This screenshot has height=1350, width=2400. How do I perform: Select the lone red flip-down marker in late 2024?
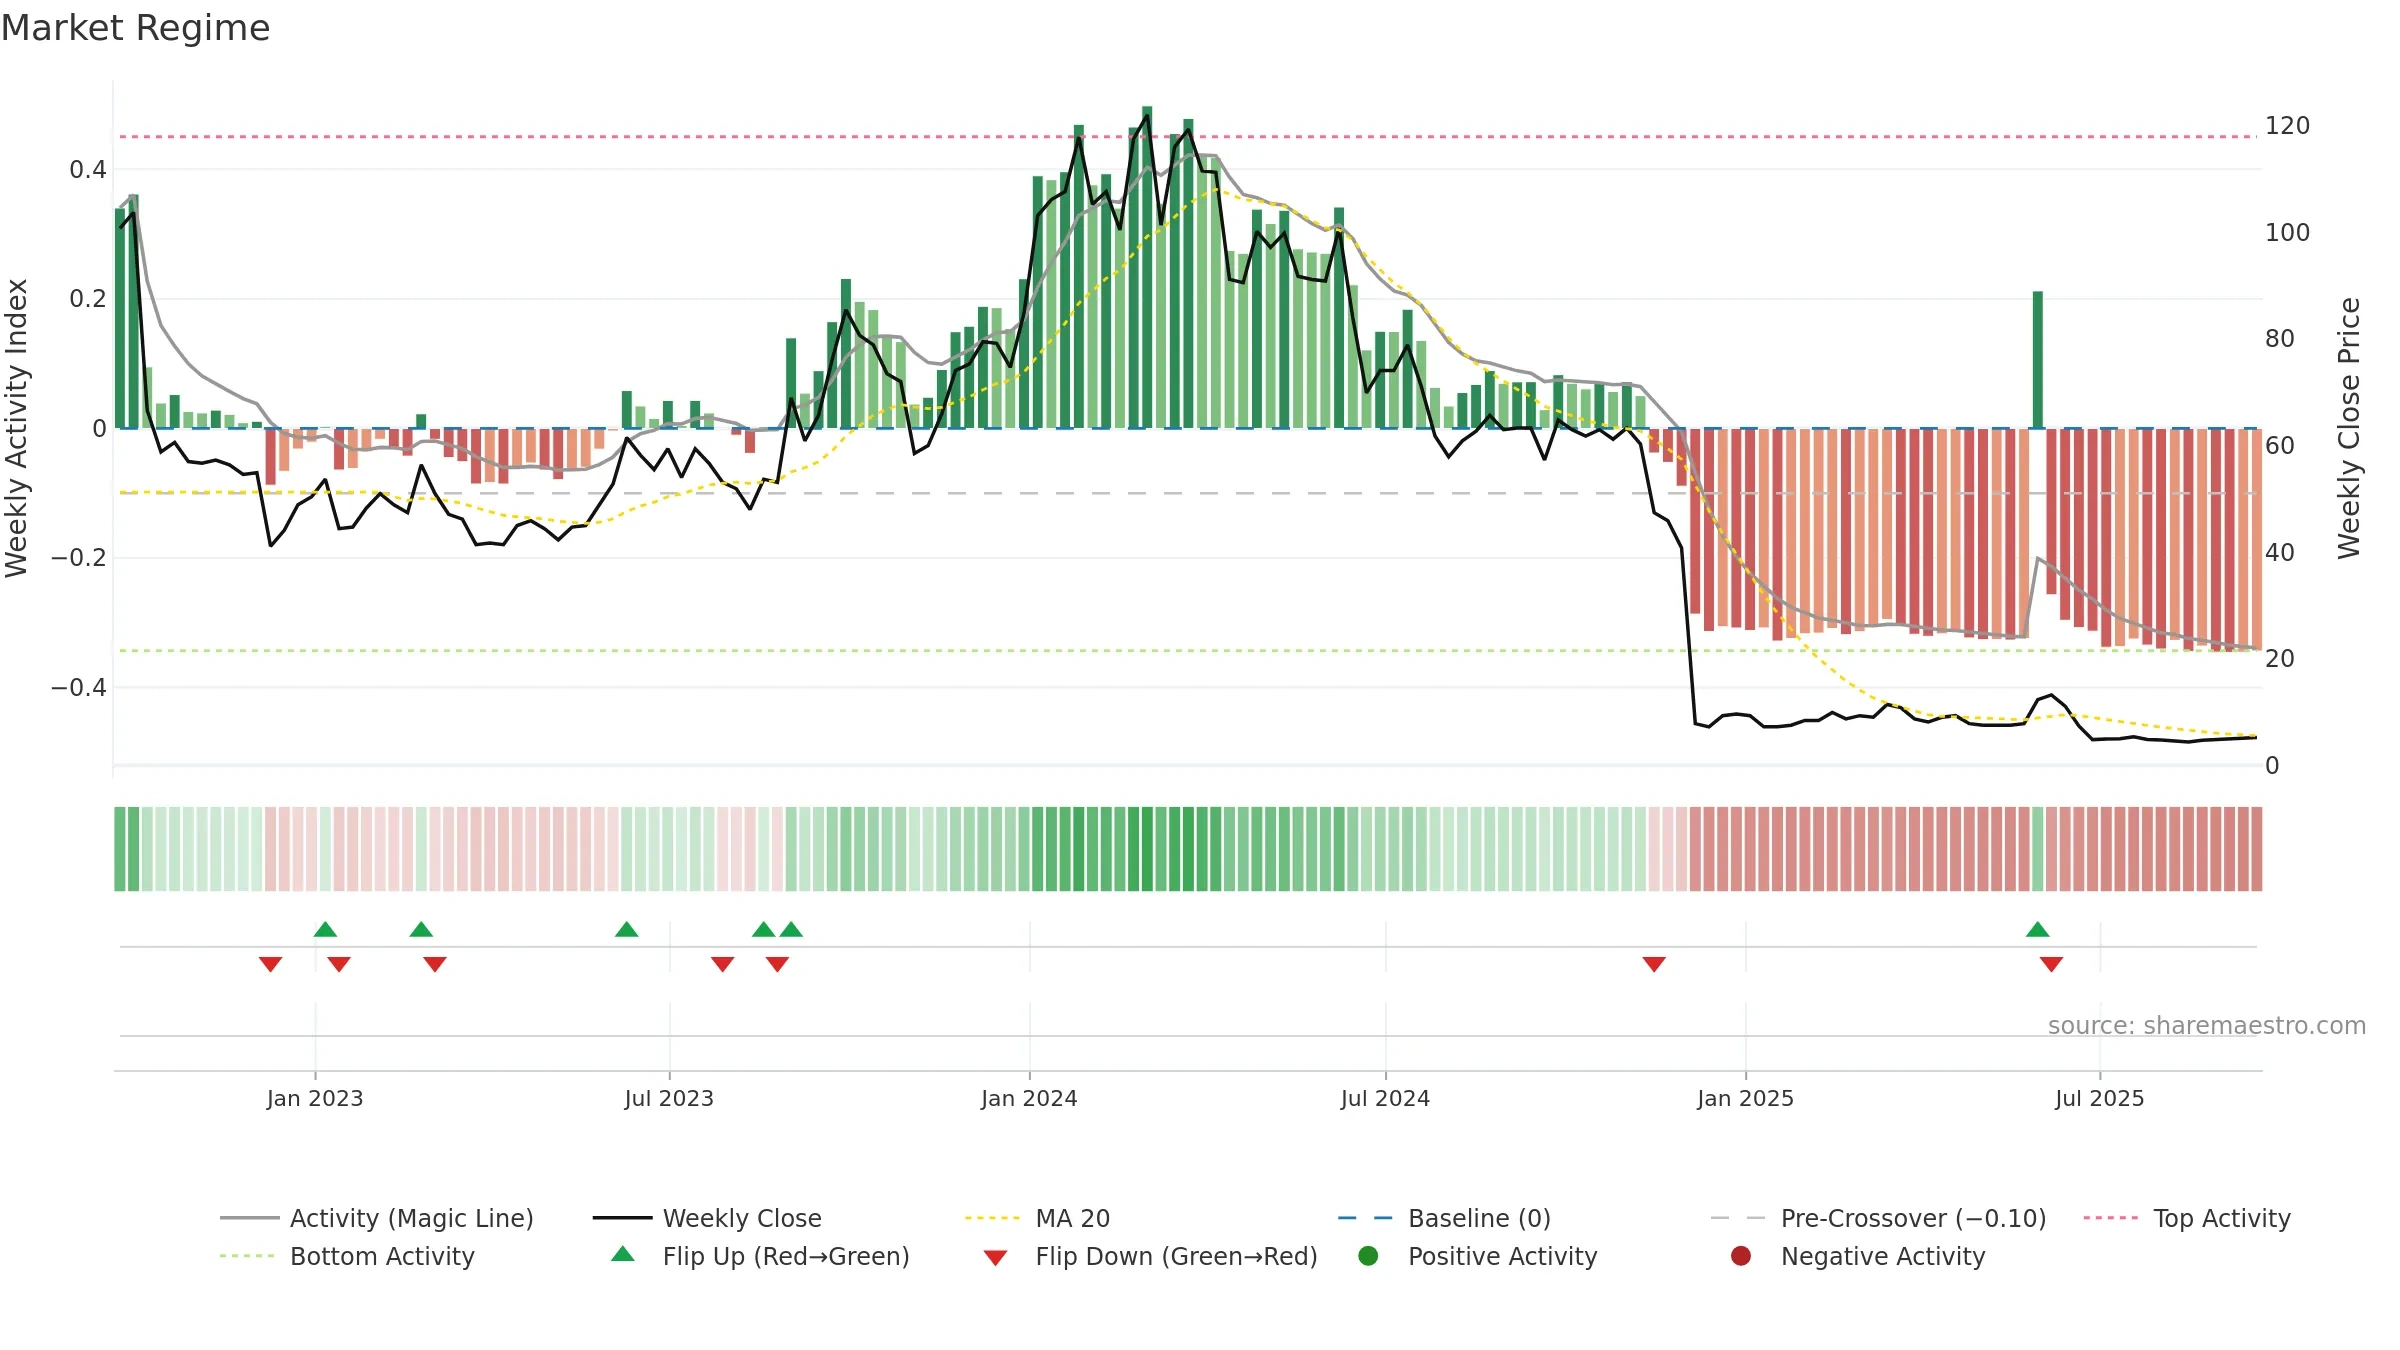[x=1654, y=964]
